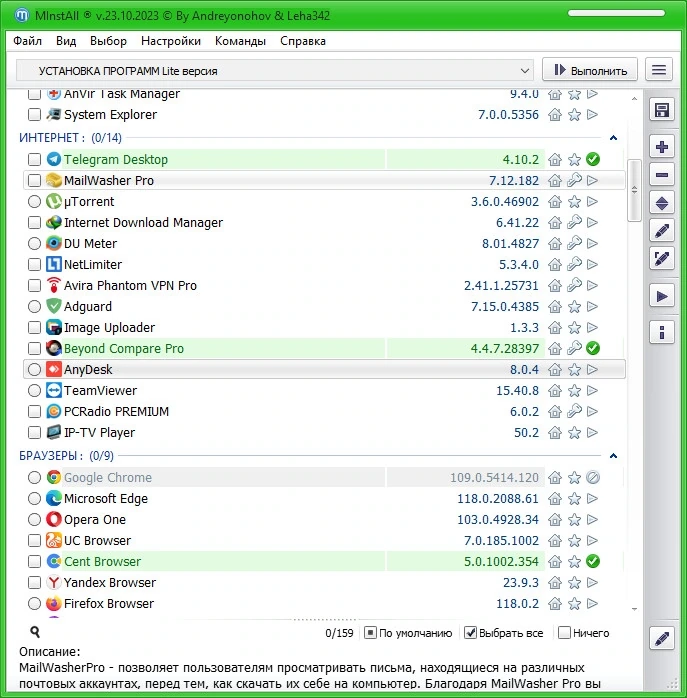The image size is (687, 698).
Task: Open the Выбор menu
Action: pyautogui.click(x=108, y=41)
